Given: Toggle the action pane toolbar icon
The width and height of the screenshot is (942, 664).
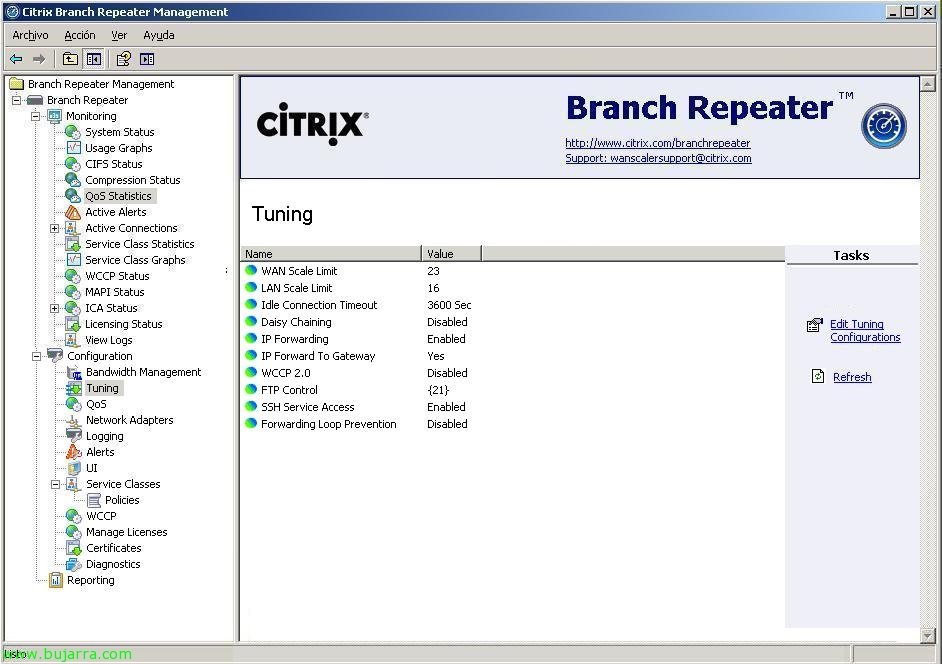Looking at the screenshot, I should coord(147,59).
